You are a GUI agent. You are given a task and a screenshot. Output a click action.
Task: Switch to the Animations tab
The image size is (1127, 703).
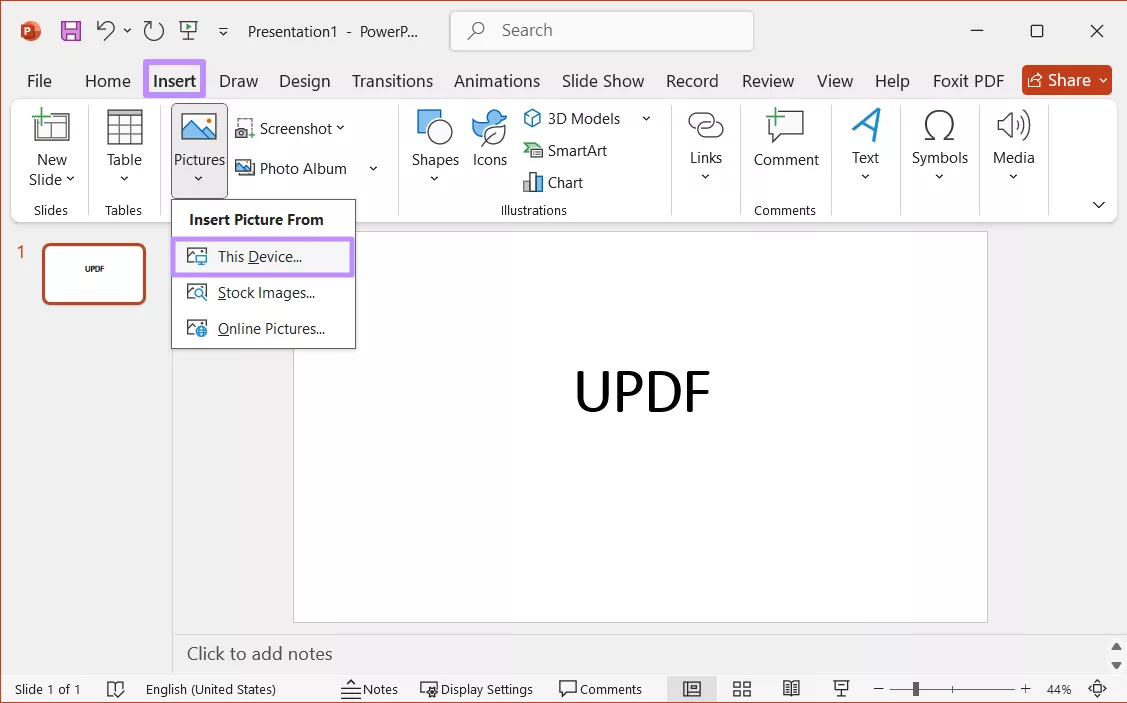pyautogui.click(x=497, y=81)
